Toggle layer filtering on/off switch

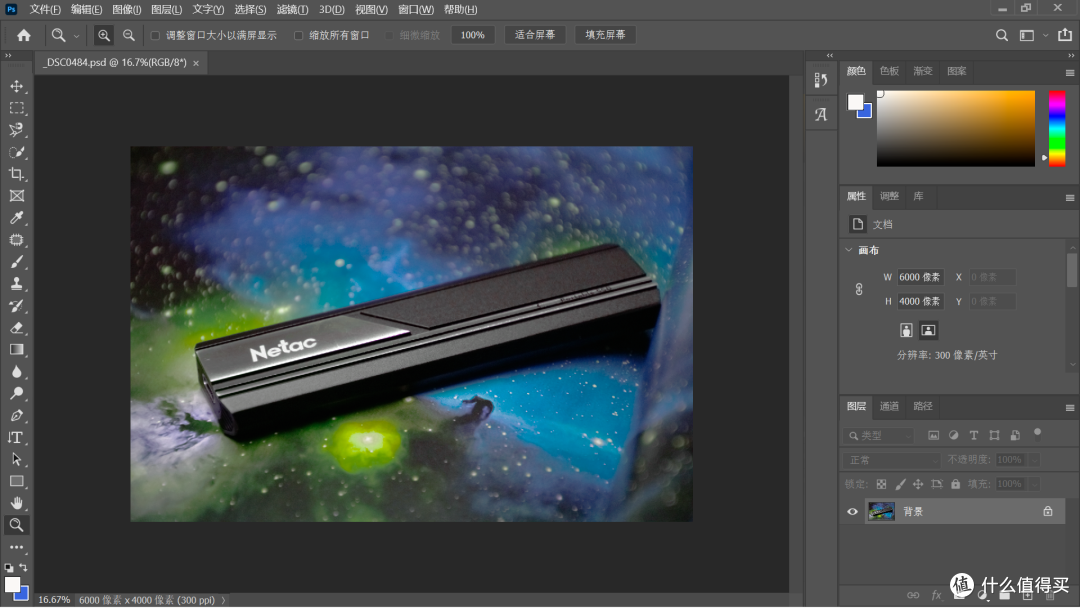(1037, 433)
